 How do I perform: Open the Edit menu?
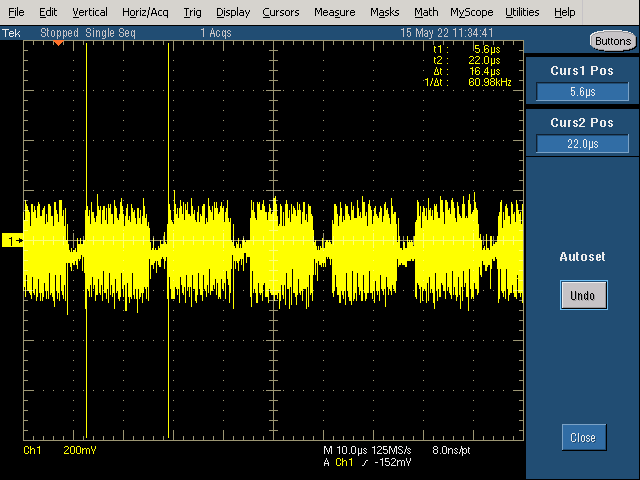[x=48, y=12]
